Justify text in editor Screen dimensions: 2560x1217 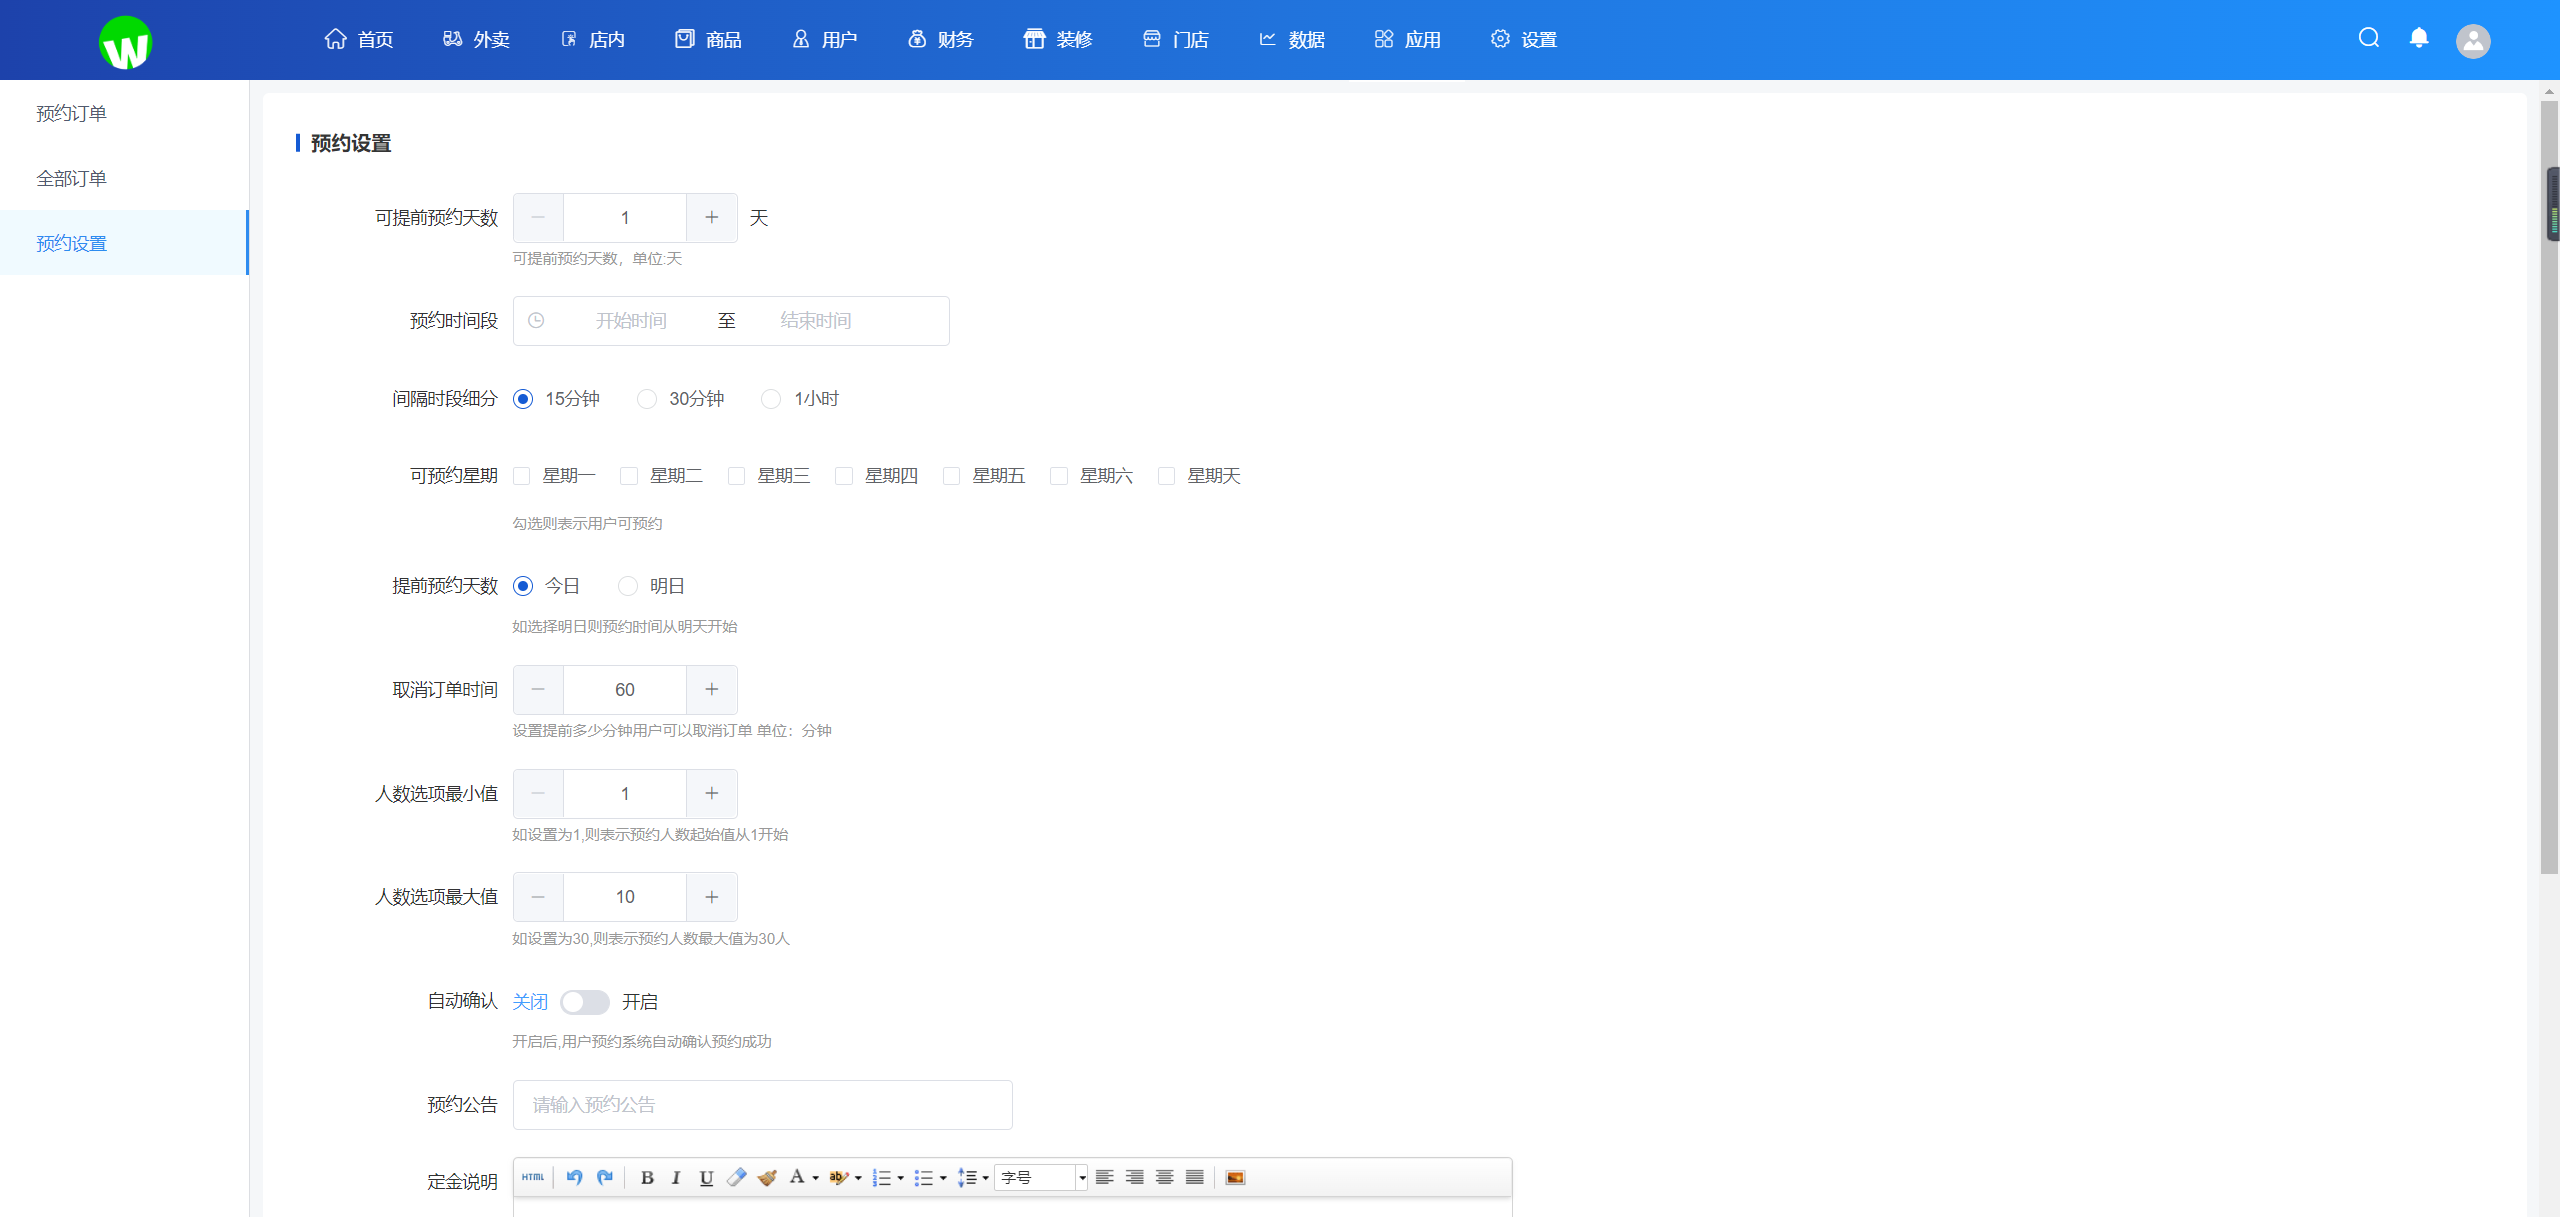[1194, 1177]
